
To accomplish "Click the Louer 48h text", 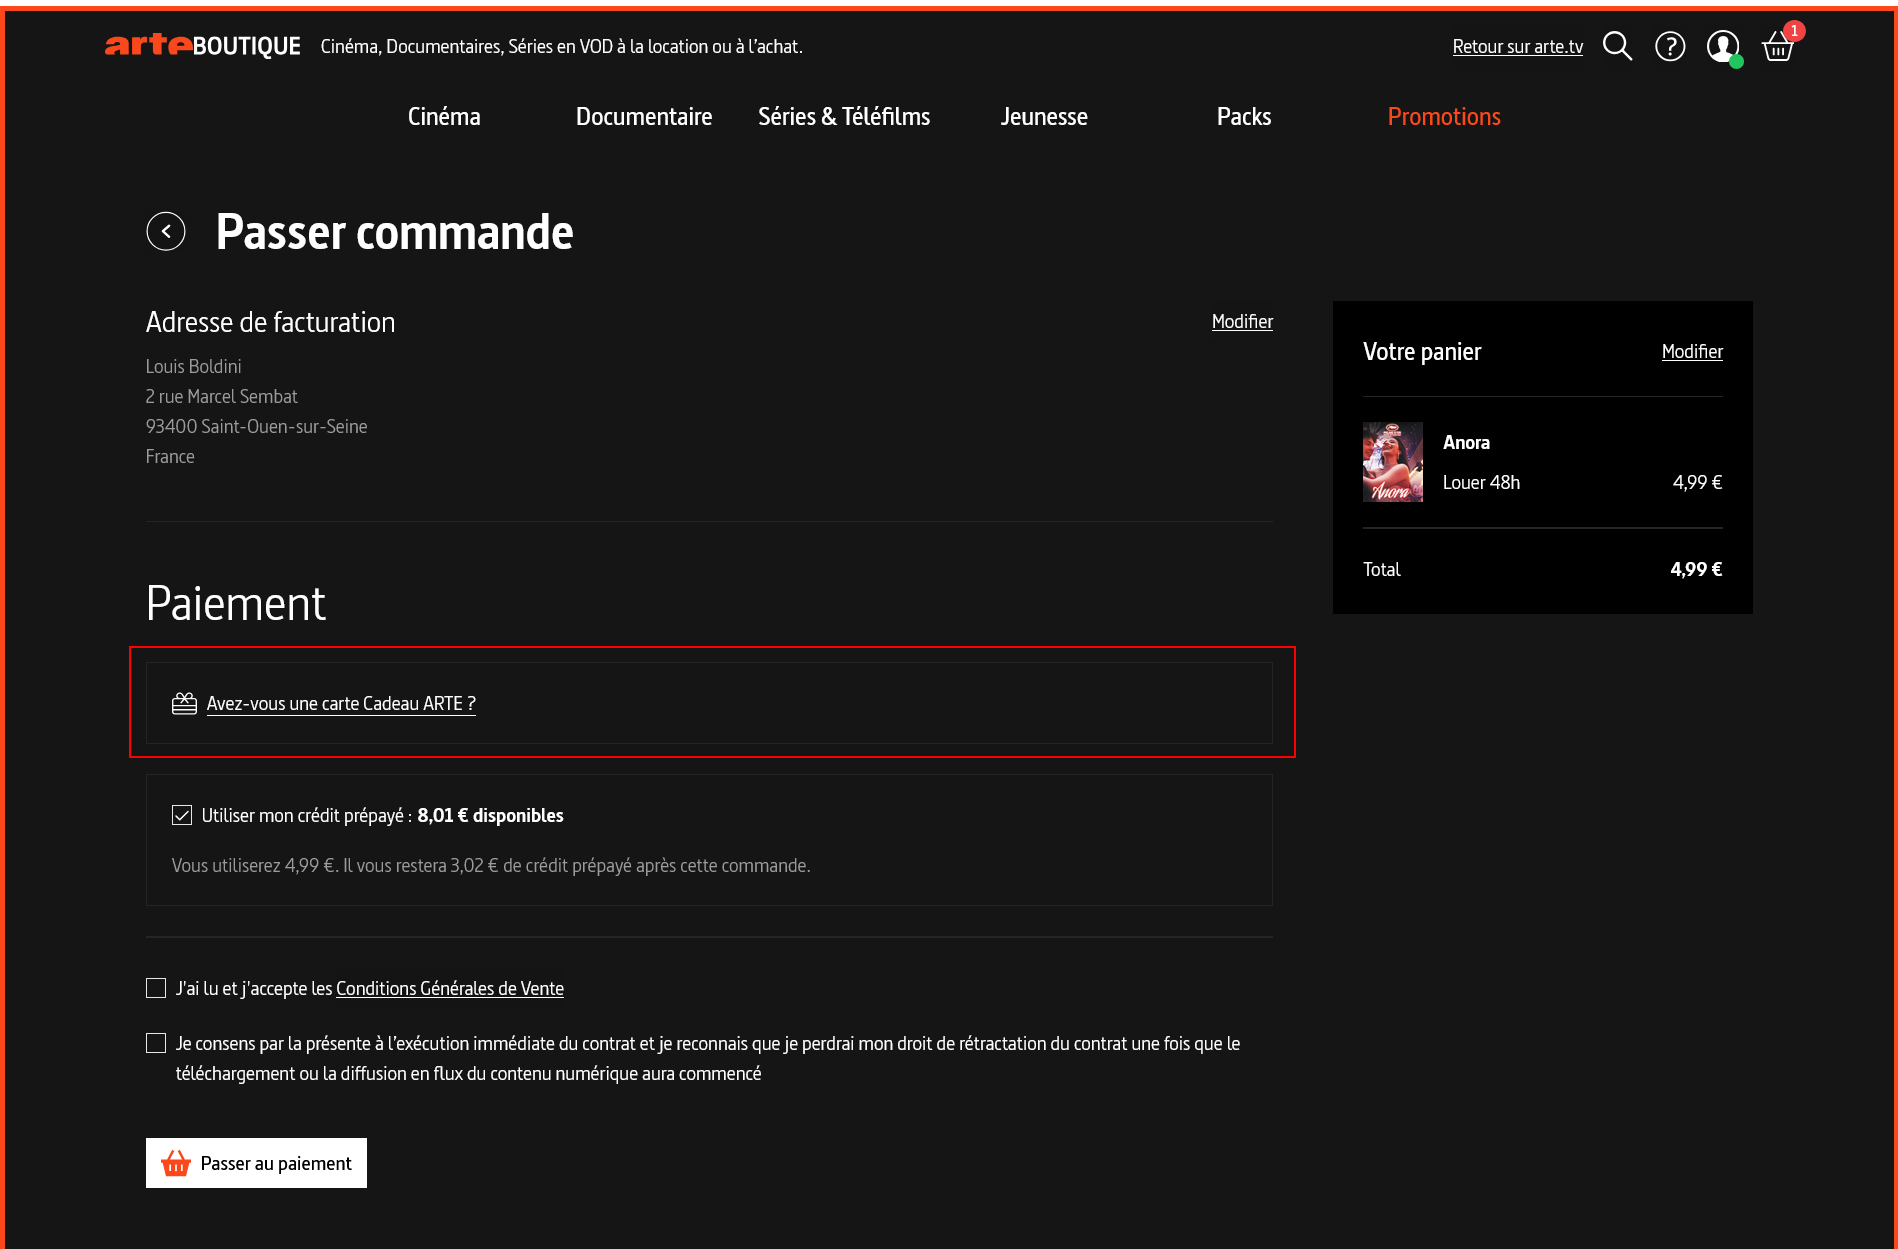I will (1481, 482).
